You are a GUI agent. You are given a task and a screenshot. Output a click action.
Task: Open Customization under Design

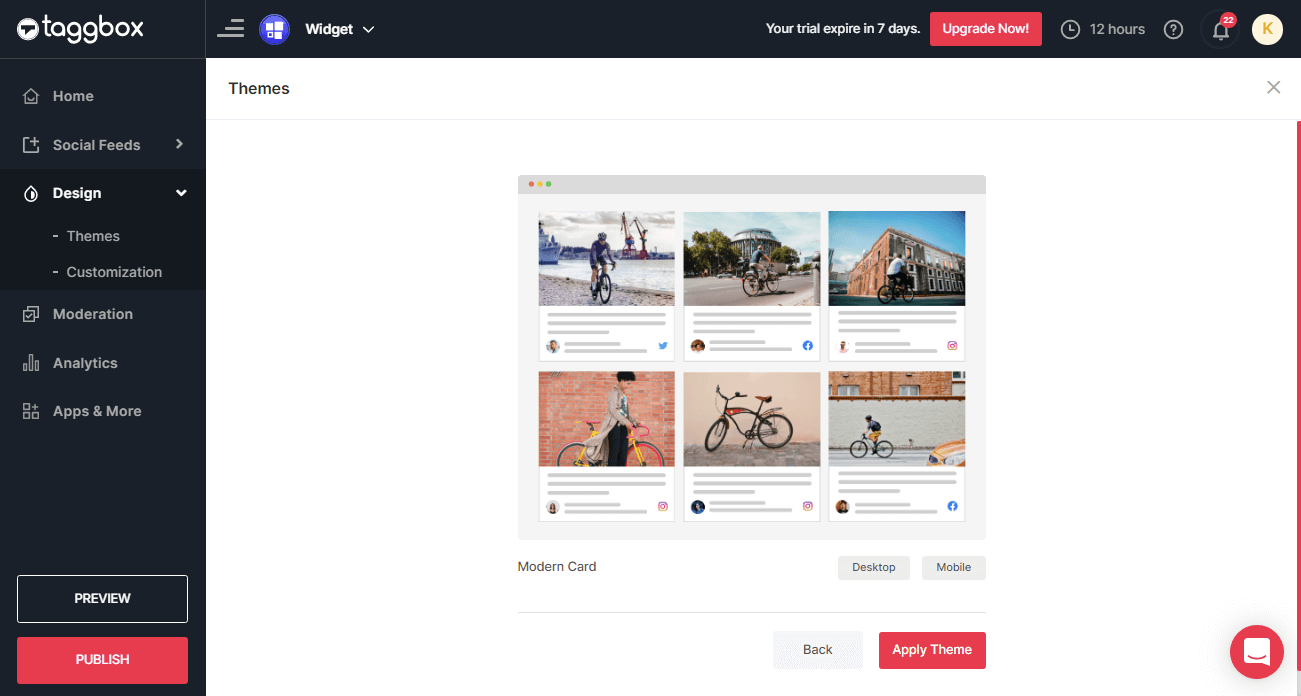point(114,272)
